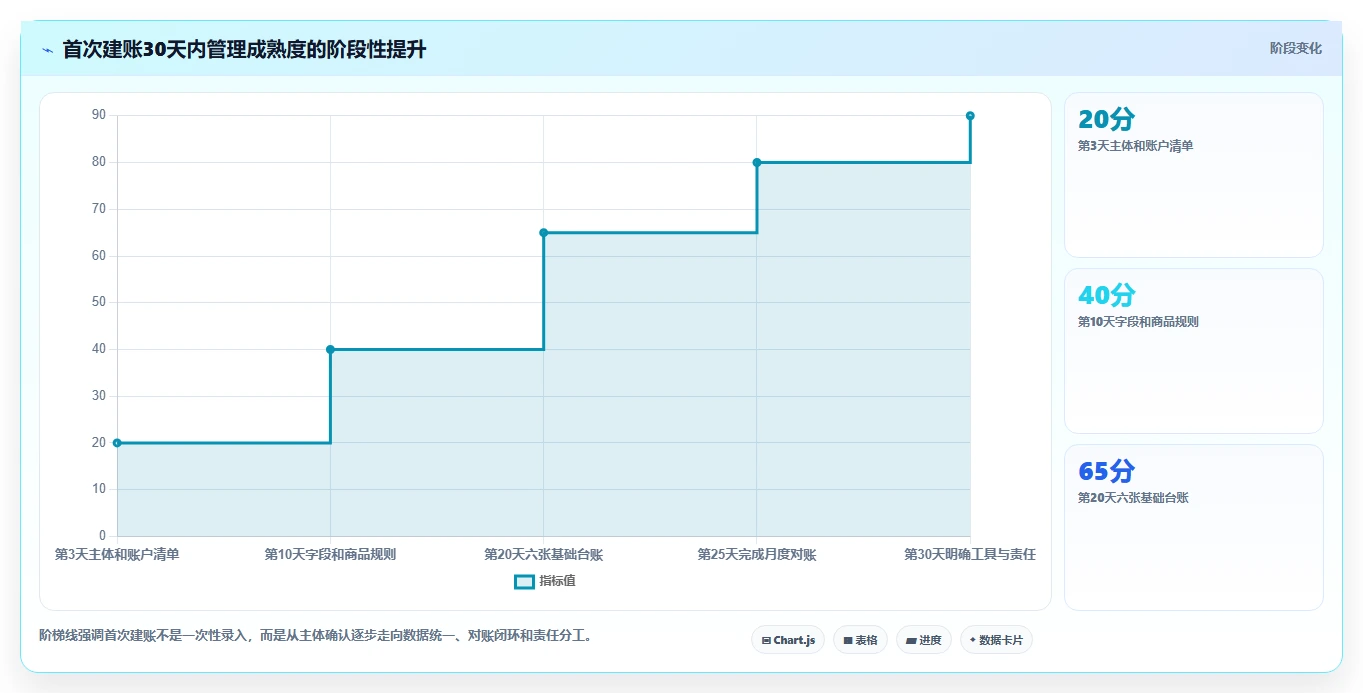
Task: Click the 阶段变化 label in header
Action: [x=1295, y=48]
